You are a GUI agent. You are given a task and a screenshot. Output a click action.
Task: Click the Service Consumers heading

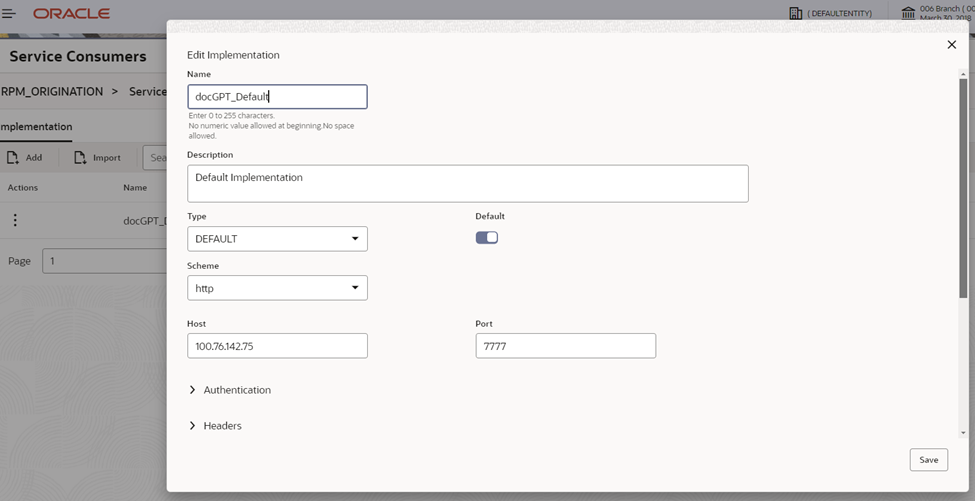pyautogui.click(x=78, y=57)
